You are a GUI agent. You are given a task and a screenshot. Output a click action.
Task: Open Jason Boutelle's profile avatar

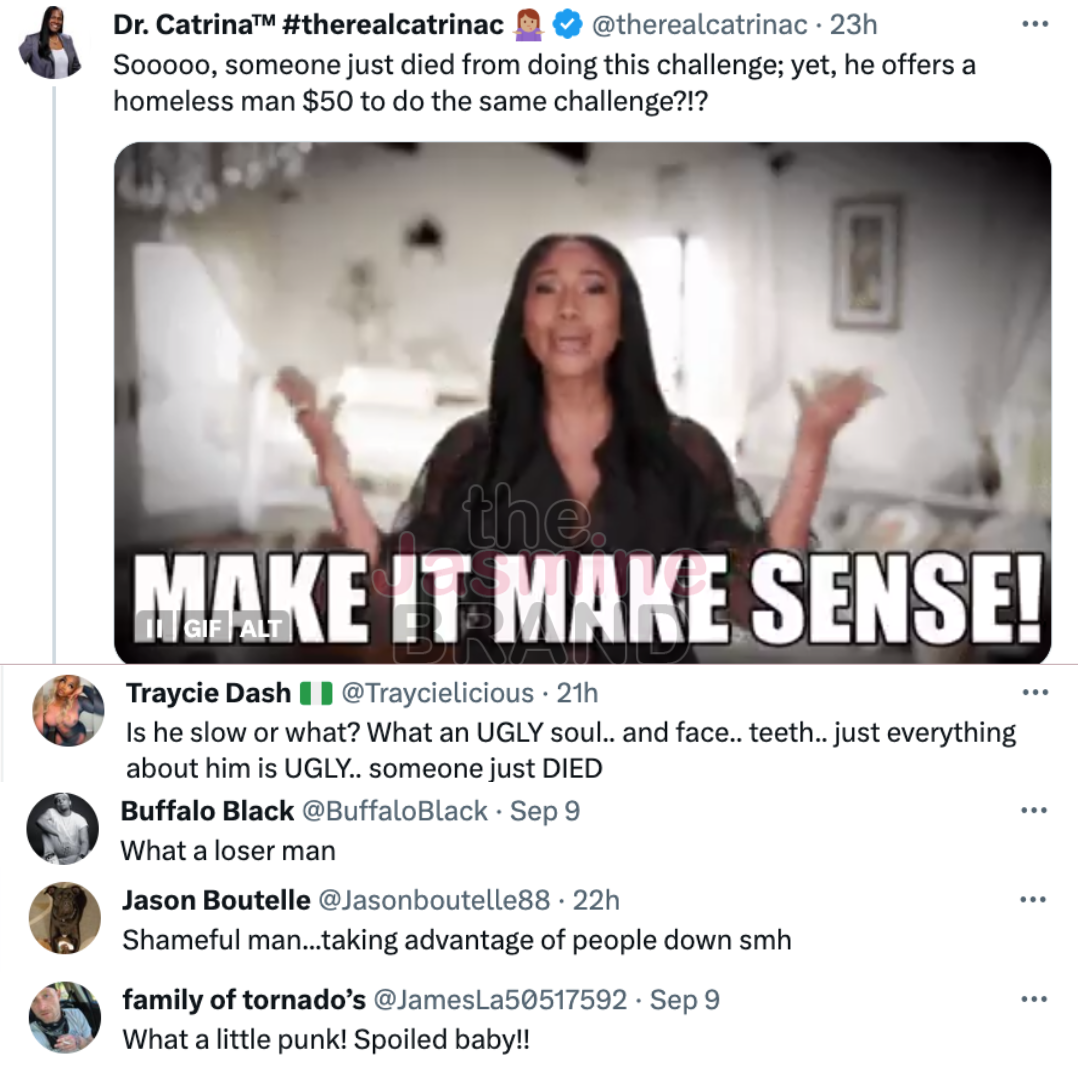[x=65, y=918]
